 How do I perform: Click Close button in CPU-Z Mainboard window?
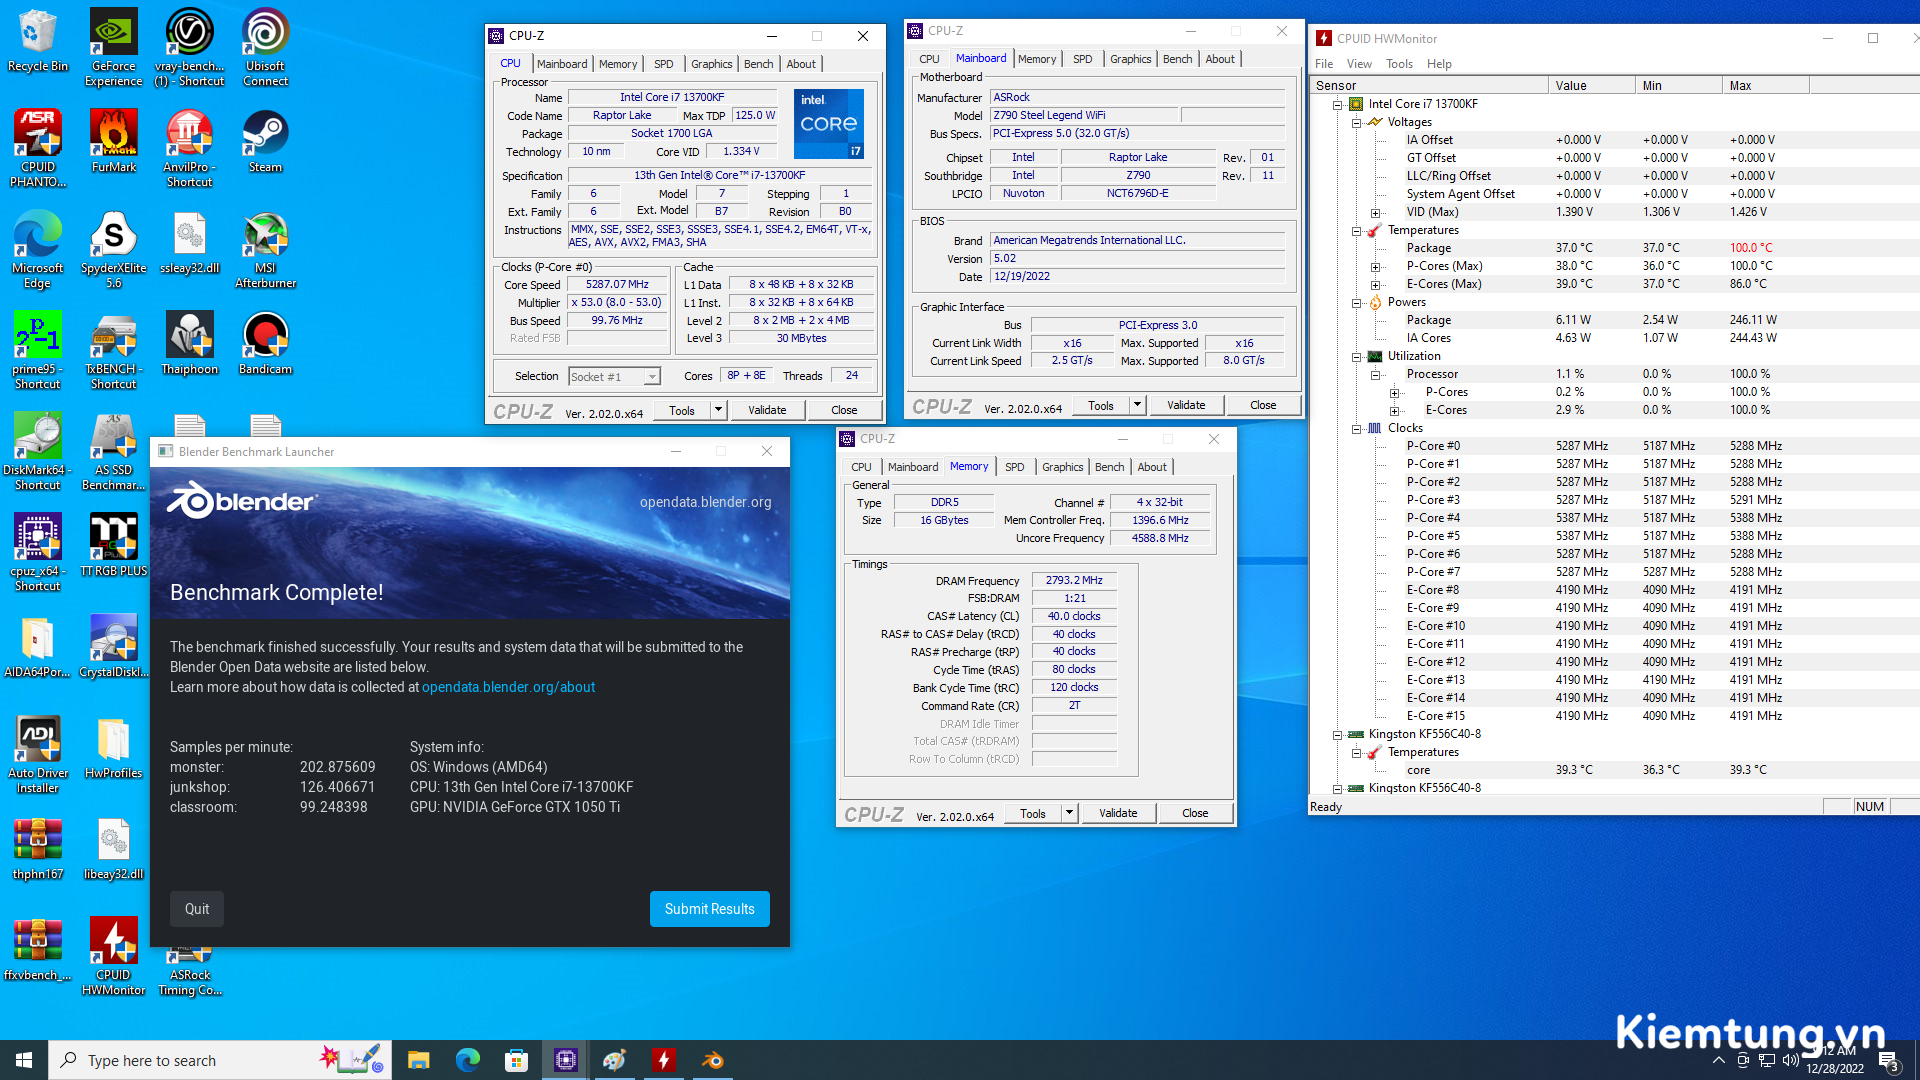(1263, 405)
